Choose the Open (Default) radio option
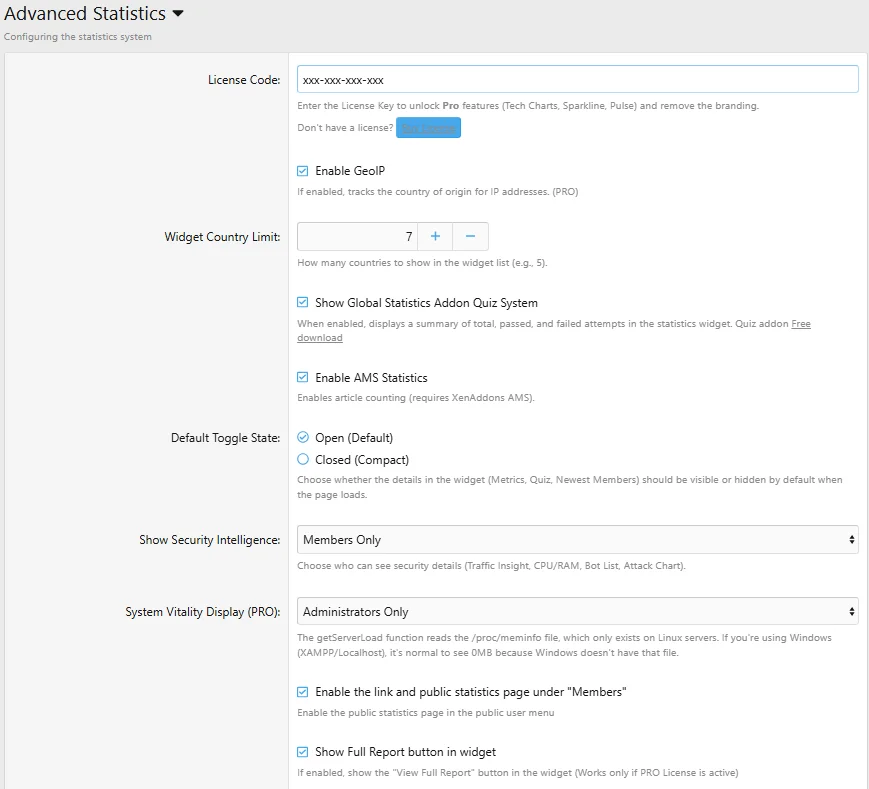Viewport: 869px width, 789px height. (x=303, y=438)
